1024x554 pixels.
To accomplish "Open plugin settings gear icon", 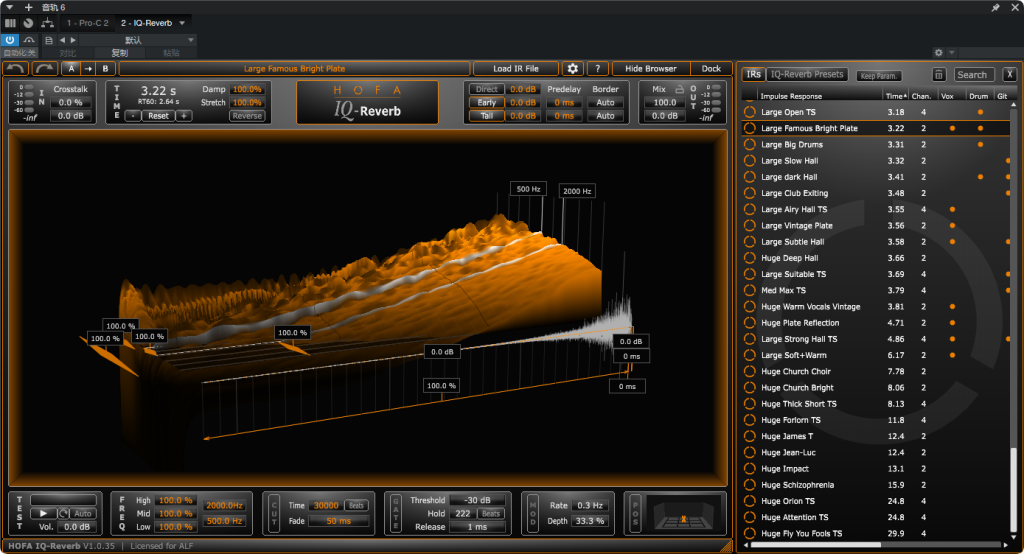I will [573, 69].
